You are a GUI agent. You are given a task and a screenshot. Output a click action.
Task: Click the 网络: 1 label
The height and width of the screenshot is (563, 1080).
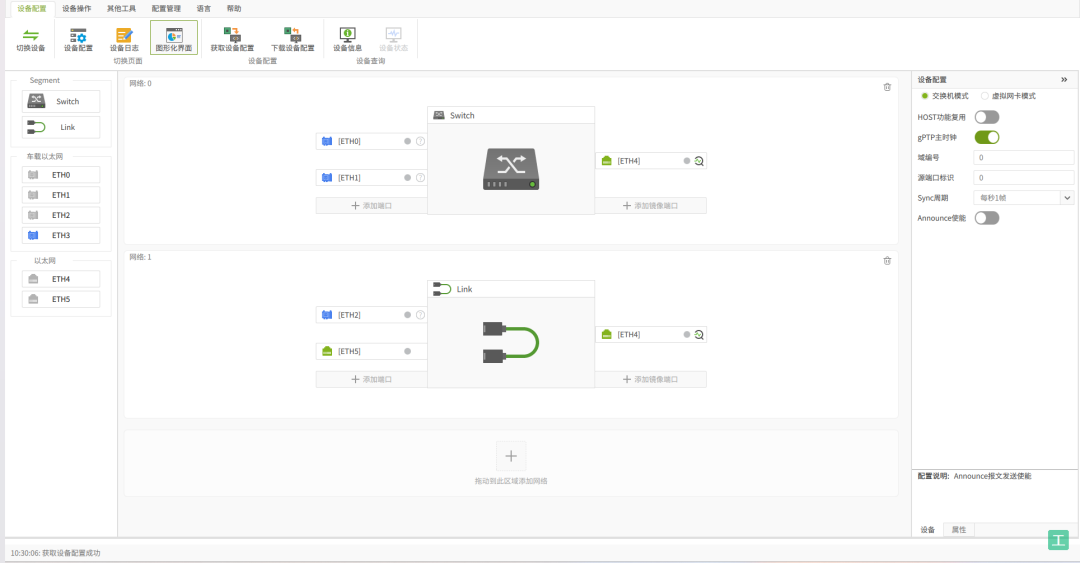[x=141, y=257]
